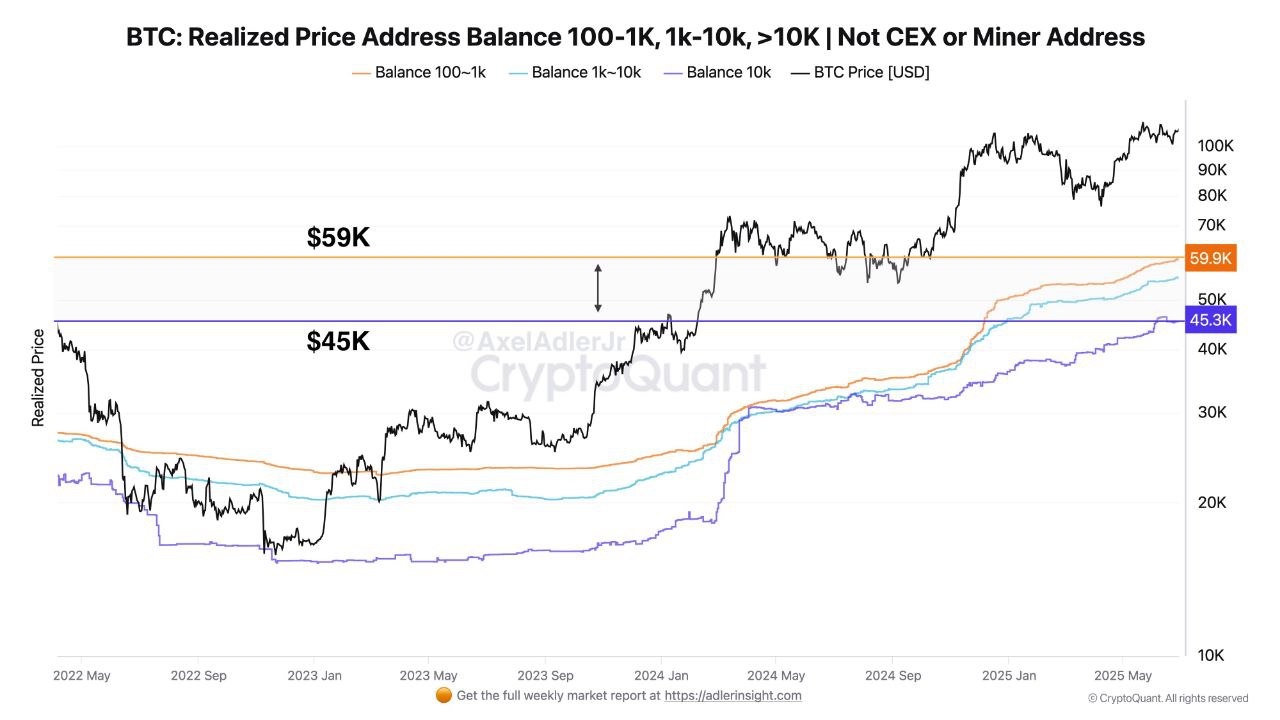Open the adlerinsight.com report link
1280x720 pixels.
[x=733, y=695]
